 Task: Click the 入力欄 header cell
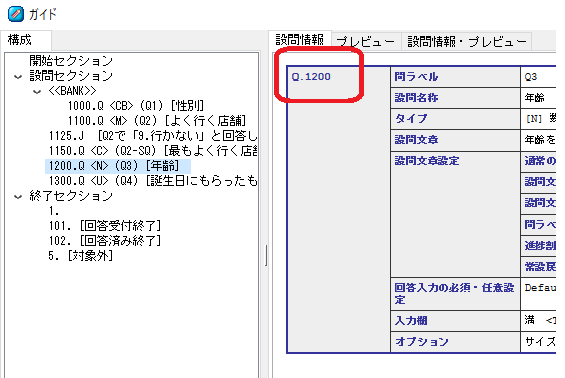click(456, 321)
